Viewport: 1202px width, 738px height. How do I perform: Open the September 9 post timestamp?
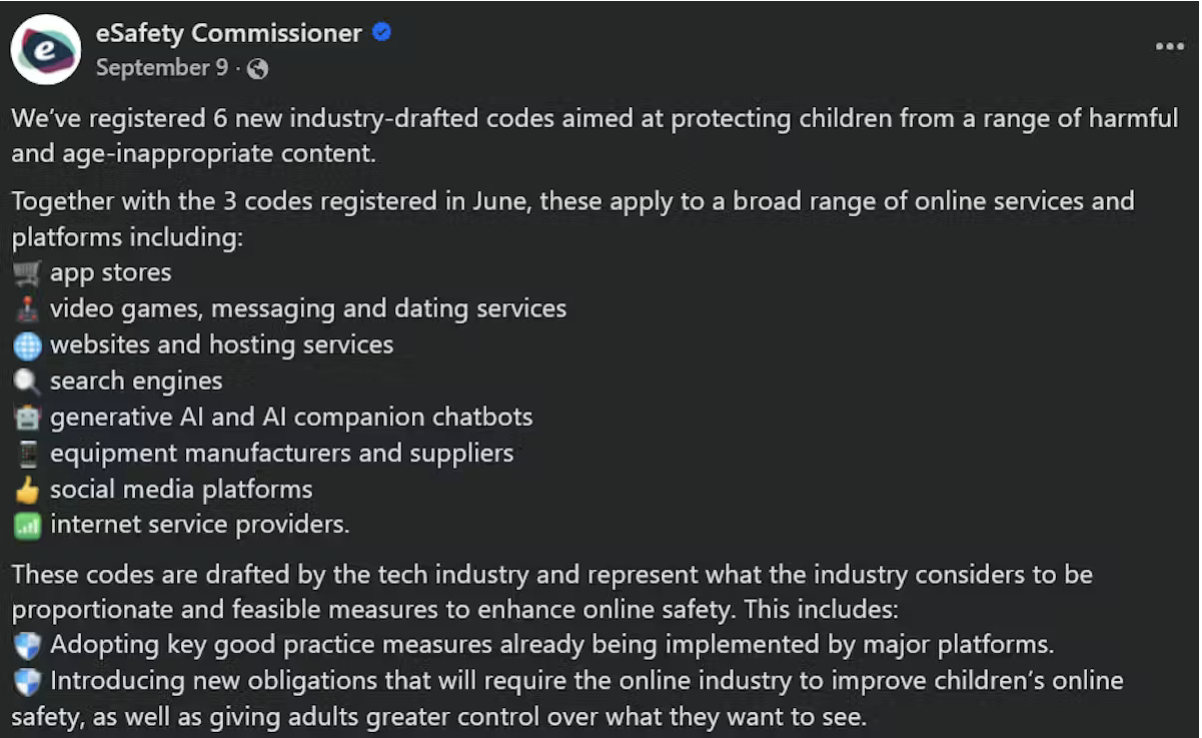pyautogui.click(x=162, y=68)
